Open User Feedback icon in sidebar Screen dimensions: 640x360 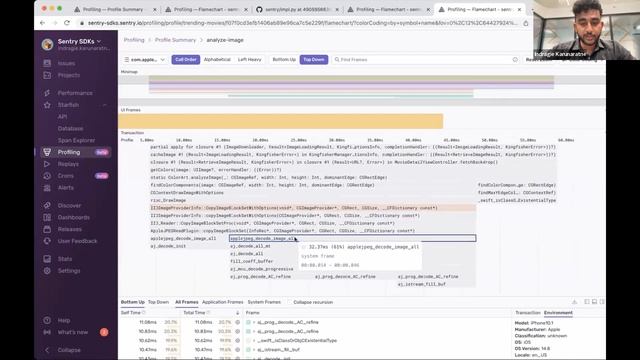[47, 241]
